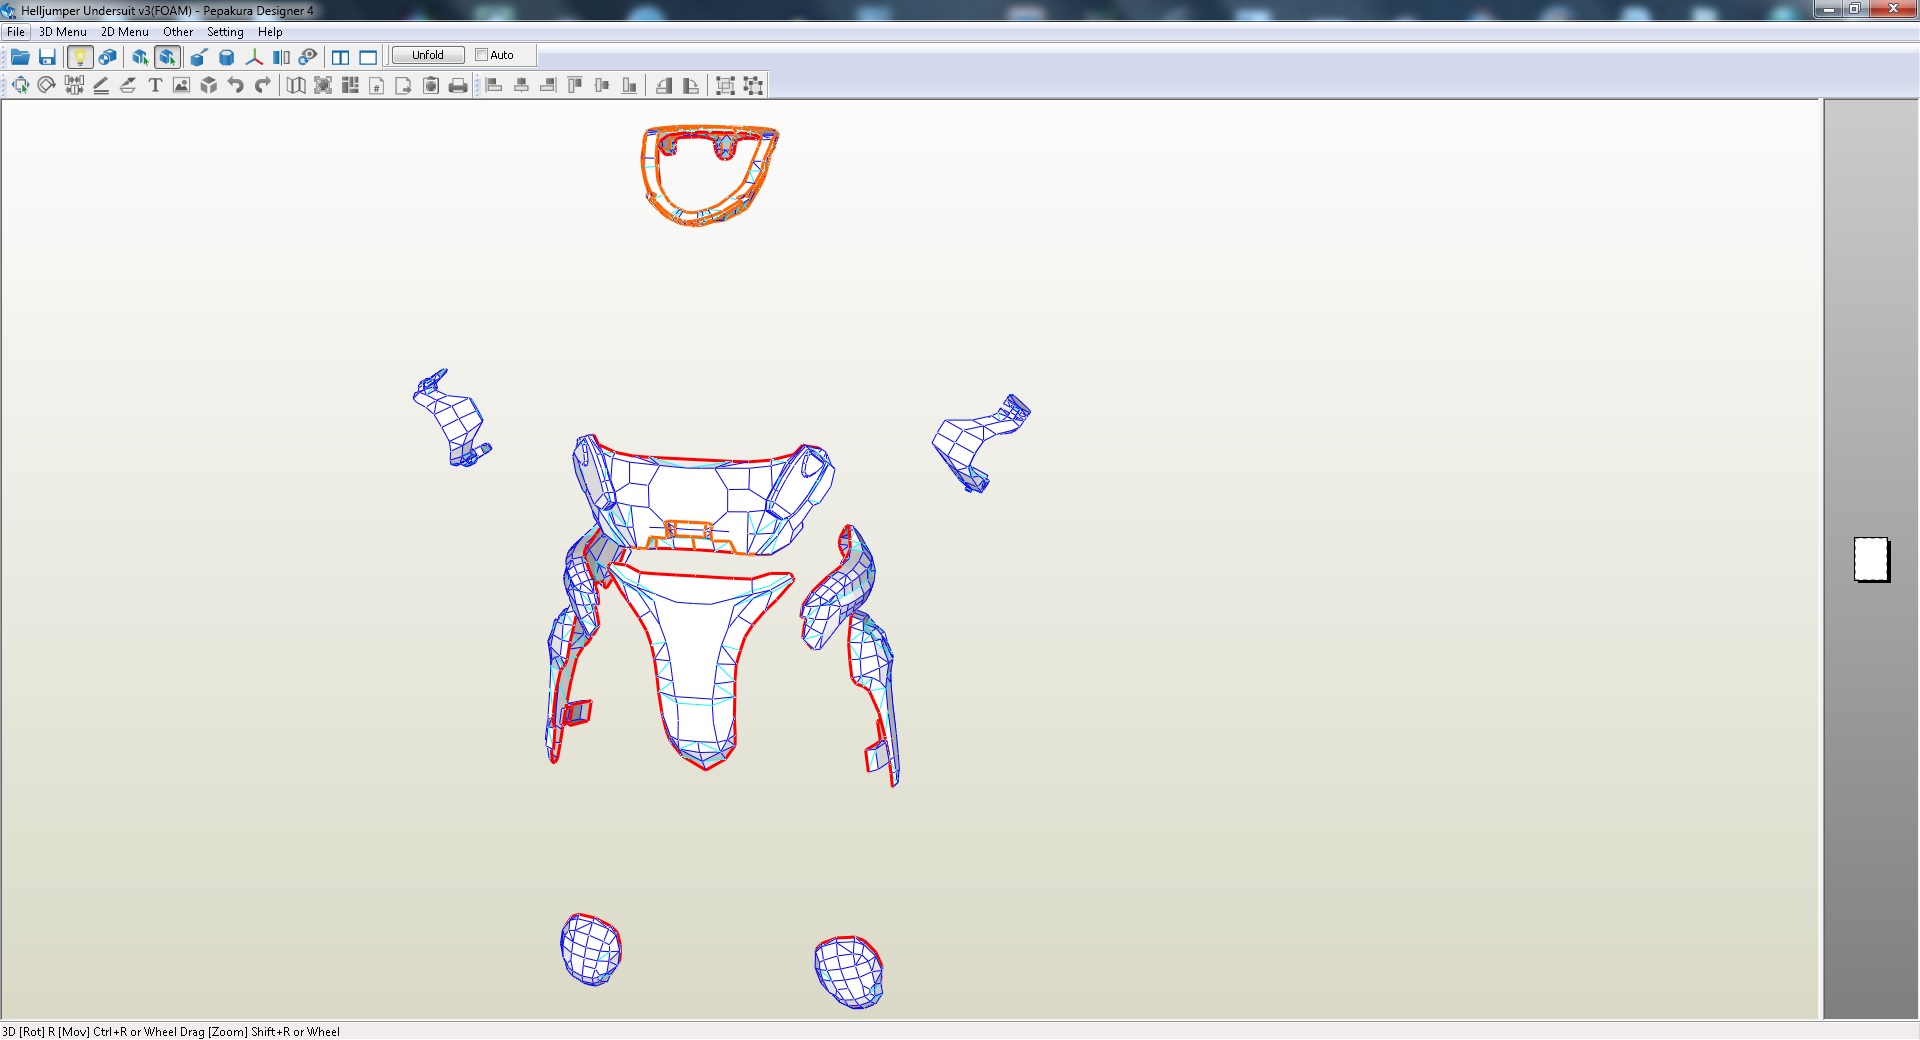Toggle the texture display cube icon

click(x=108, y=57)
